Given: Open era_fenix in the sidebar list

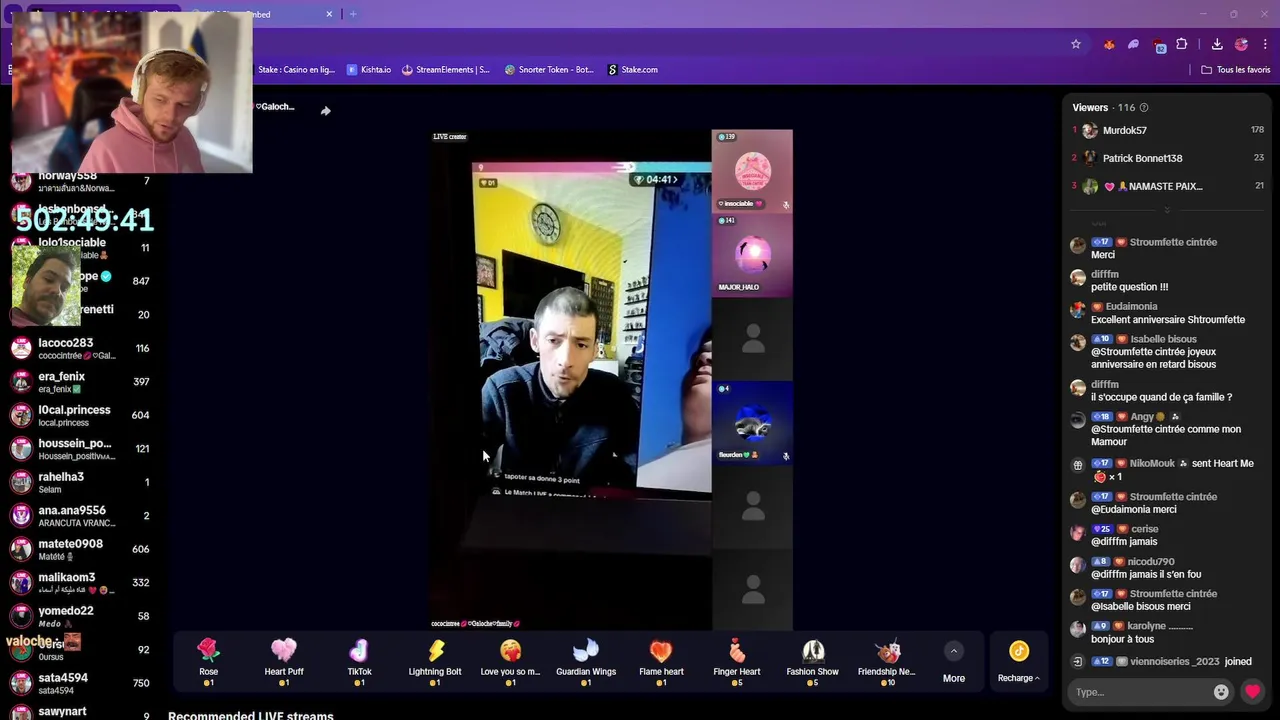Looking at the screenshot, I should point(82,382).
